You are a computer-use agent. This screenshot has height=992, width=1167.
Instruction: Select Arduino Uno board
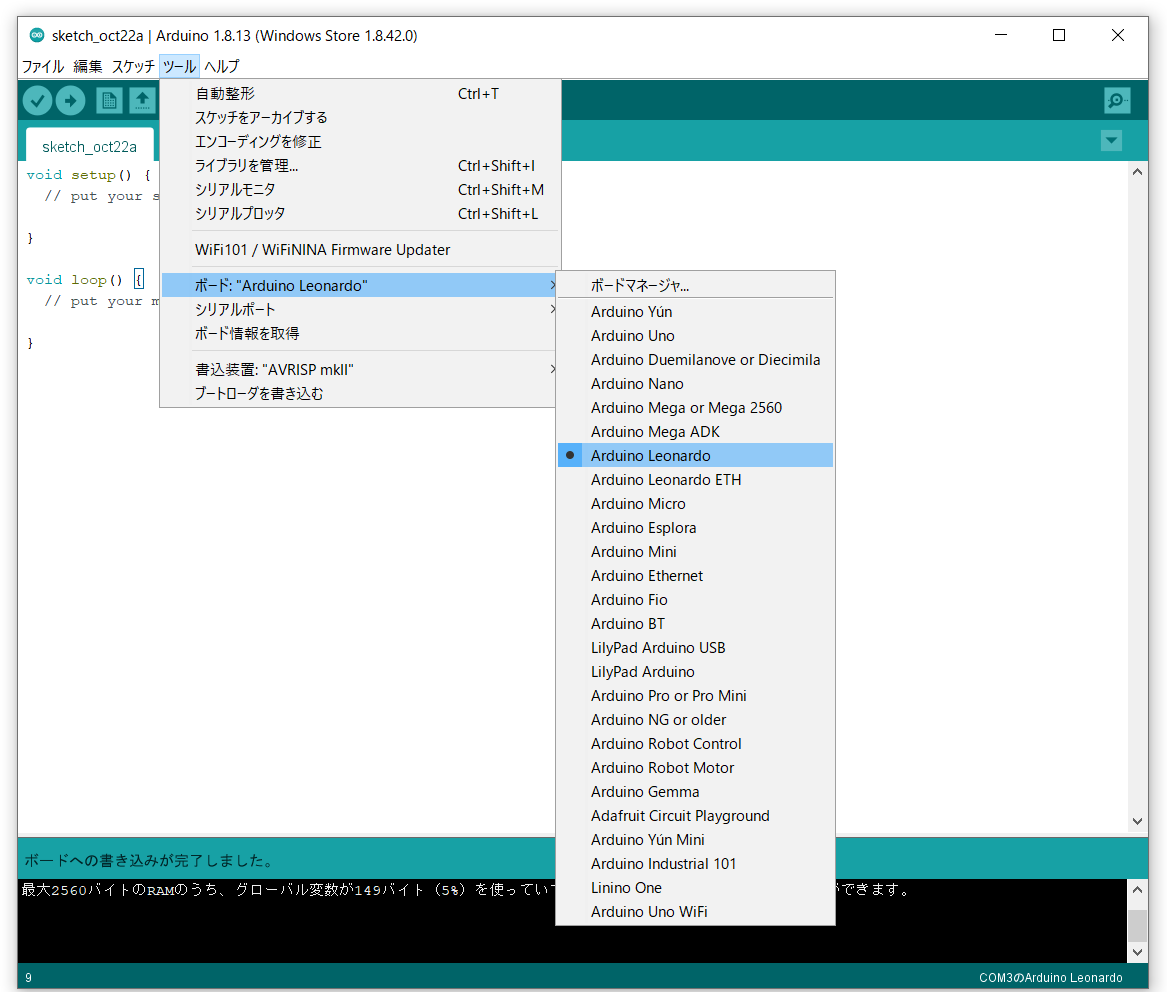695,336
